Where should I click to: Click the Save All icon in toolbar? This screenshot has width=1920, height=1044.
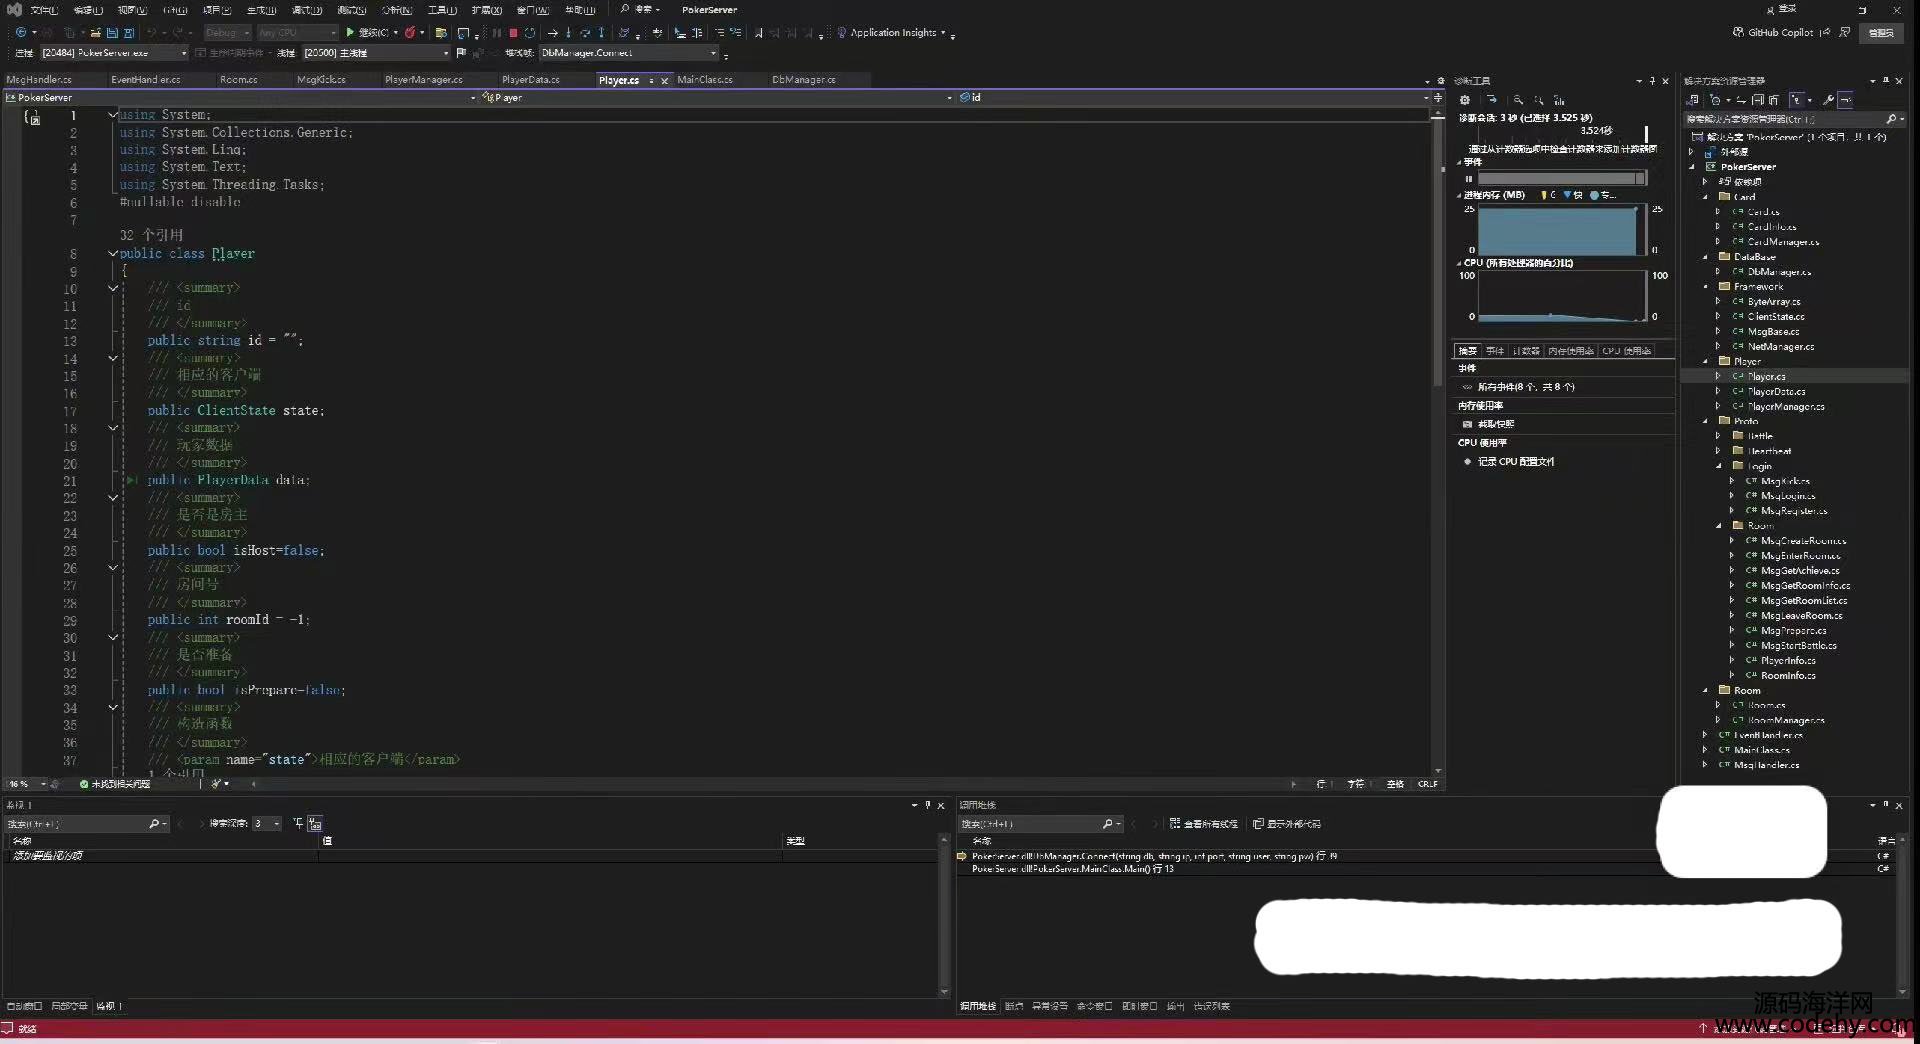(x=129, y=32)
